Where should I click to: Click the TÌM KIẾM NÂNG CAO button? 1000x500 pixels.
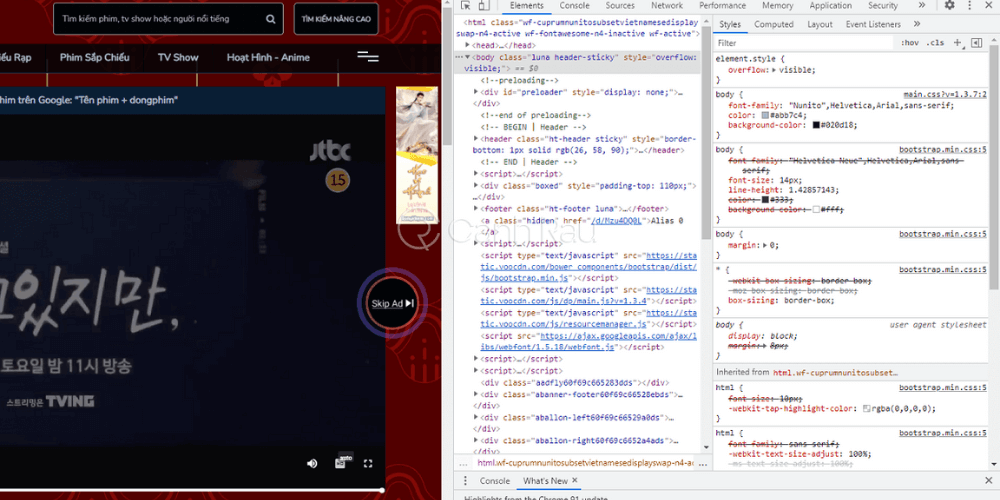tap(336, 19)
